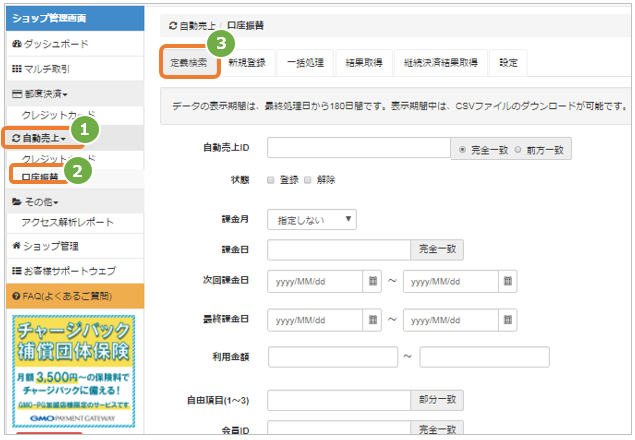Focus the 利用金額 minimum field
Screen dimensions: 635x440
[x=333, y=357]
